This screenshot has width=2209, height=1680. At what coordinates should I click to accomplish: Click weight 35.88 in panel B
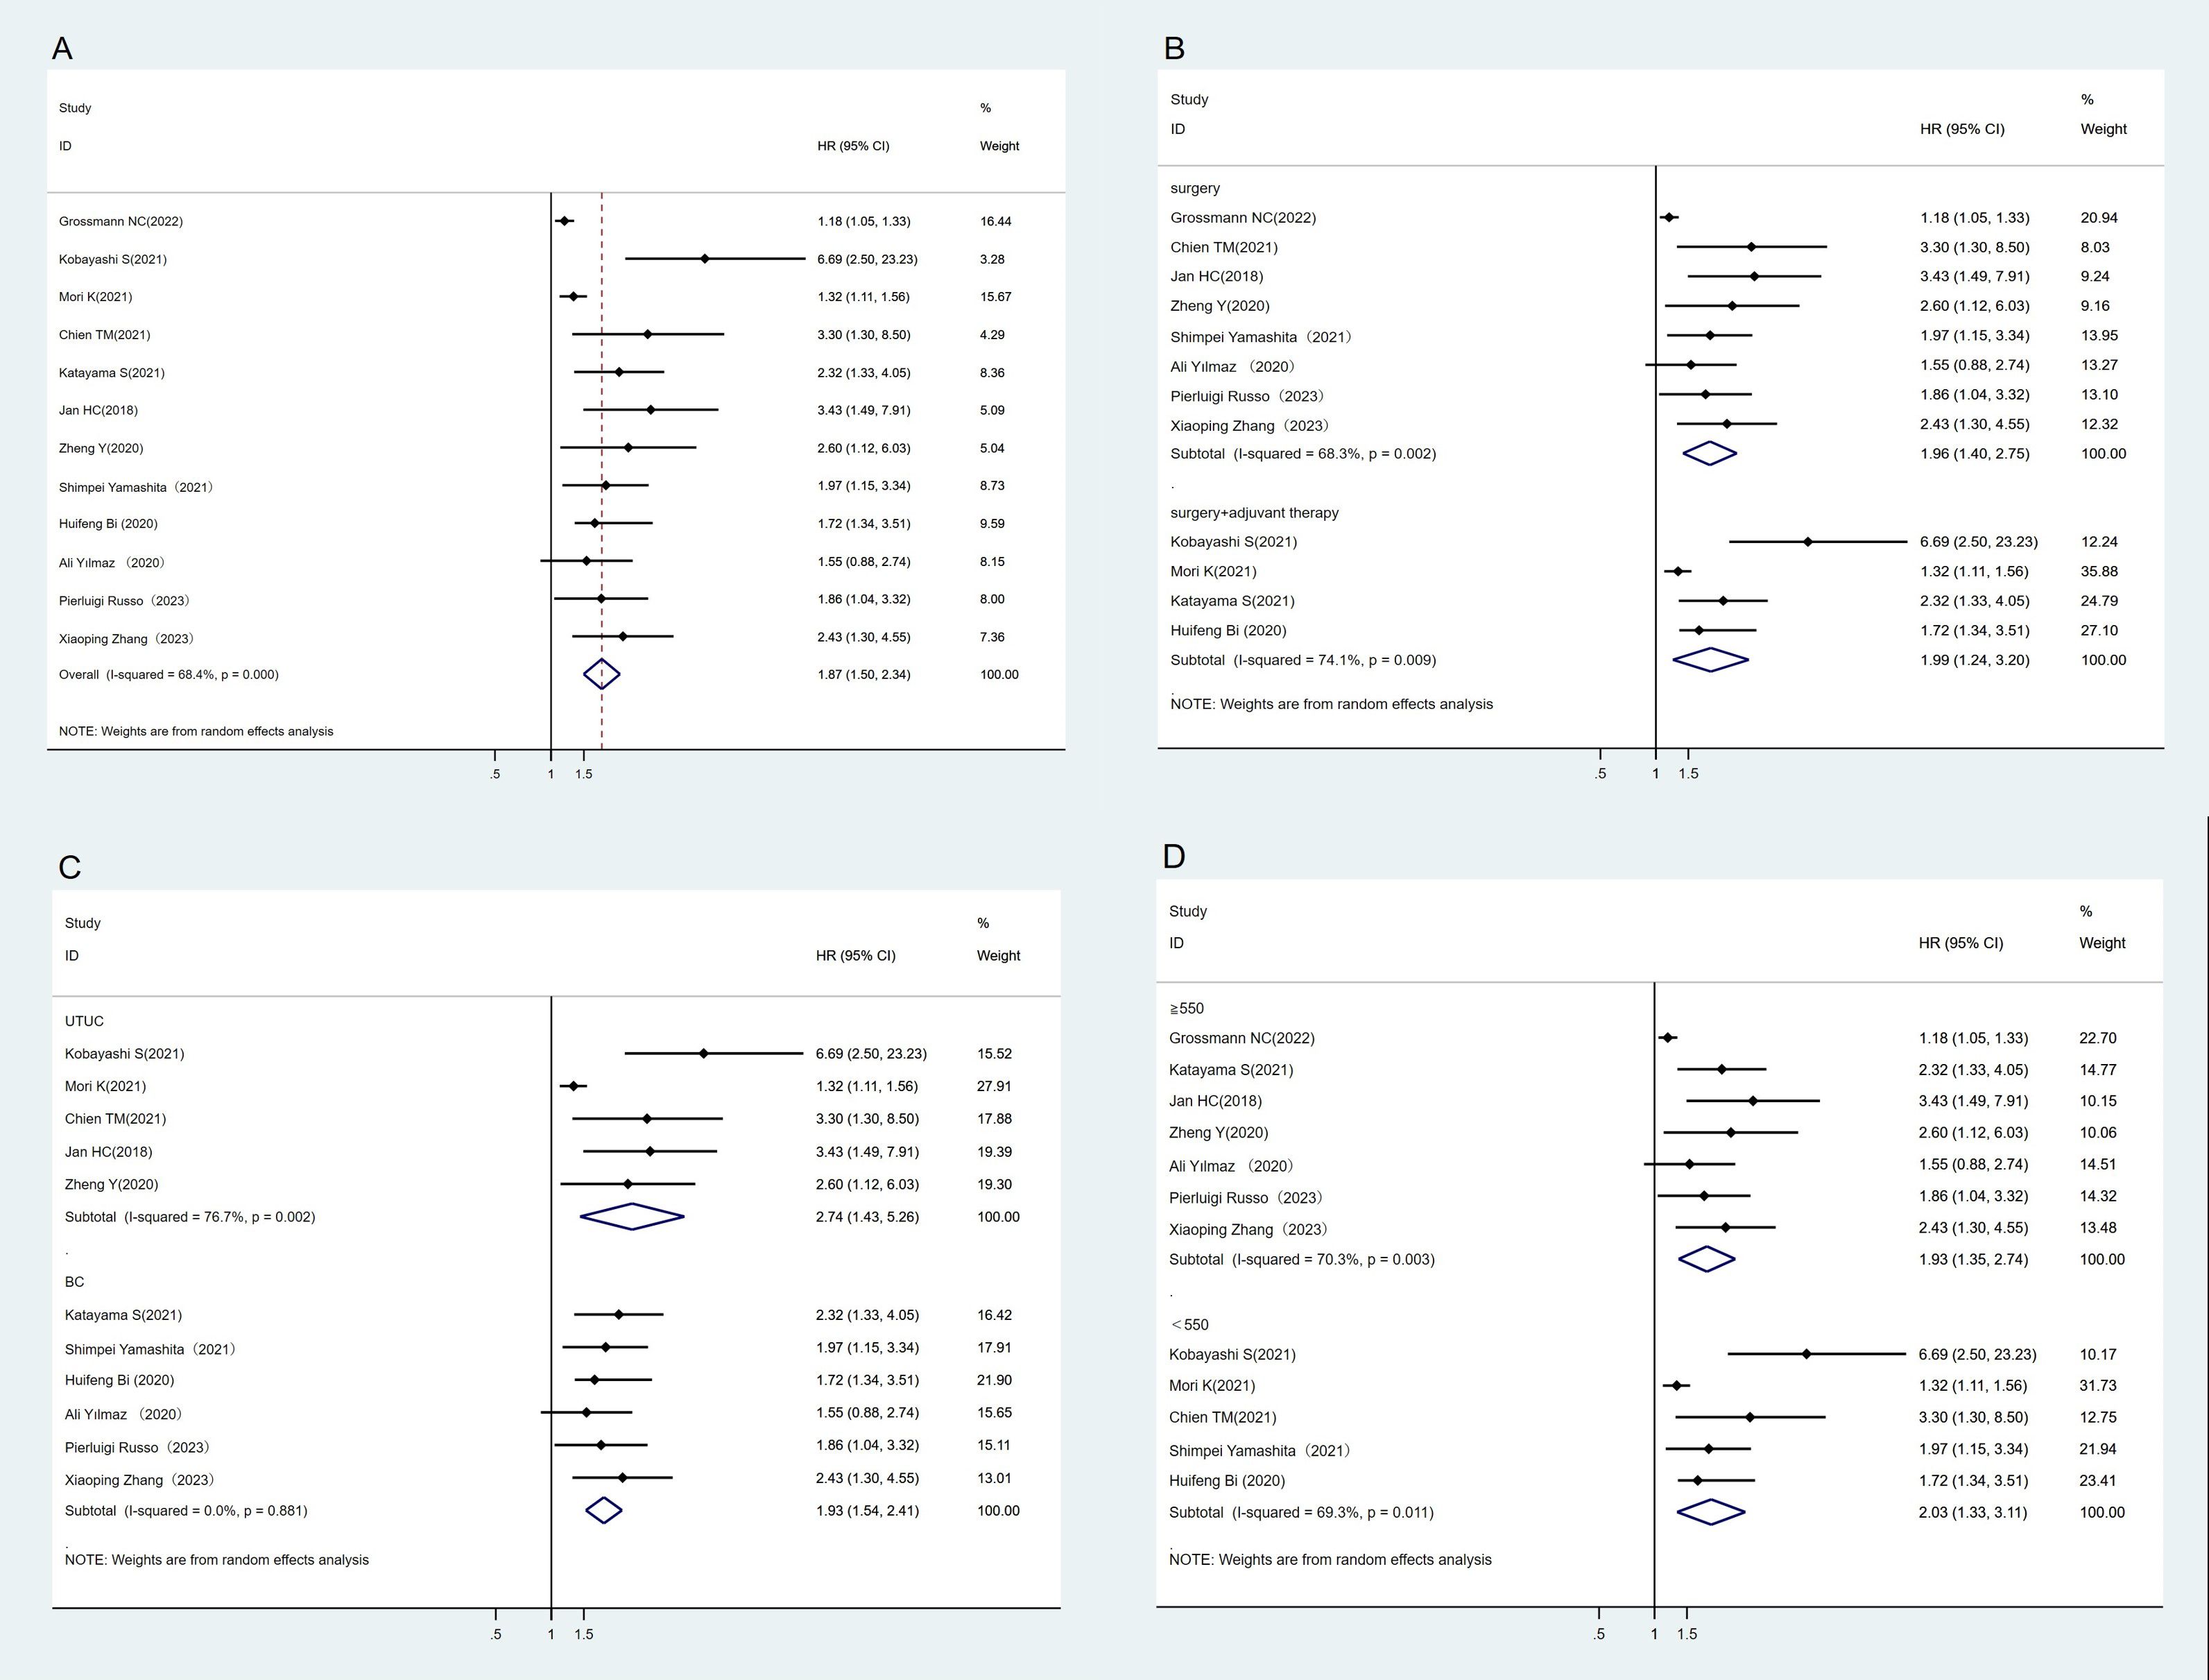[x=2099, y=571]
